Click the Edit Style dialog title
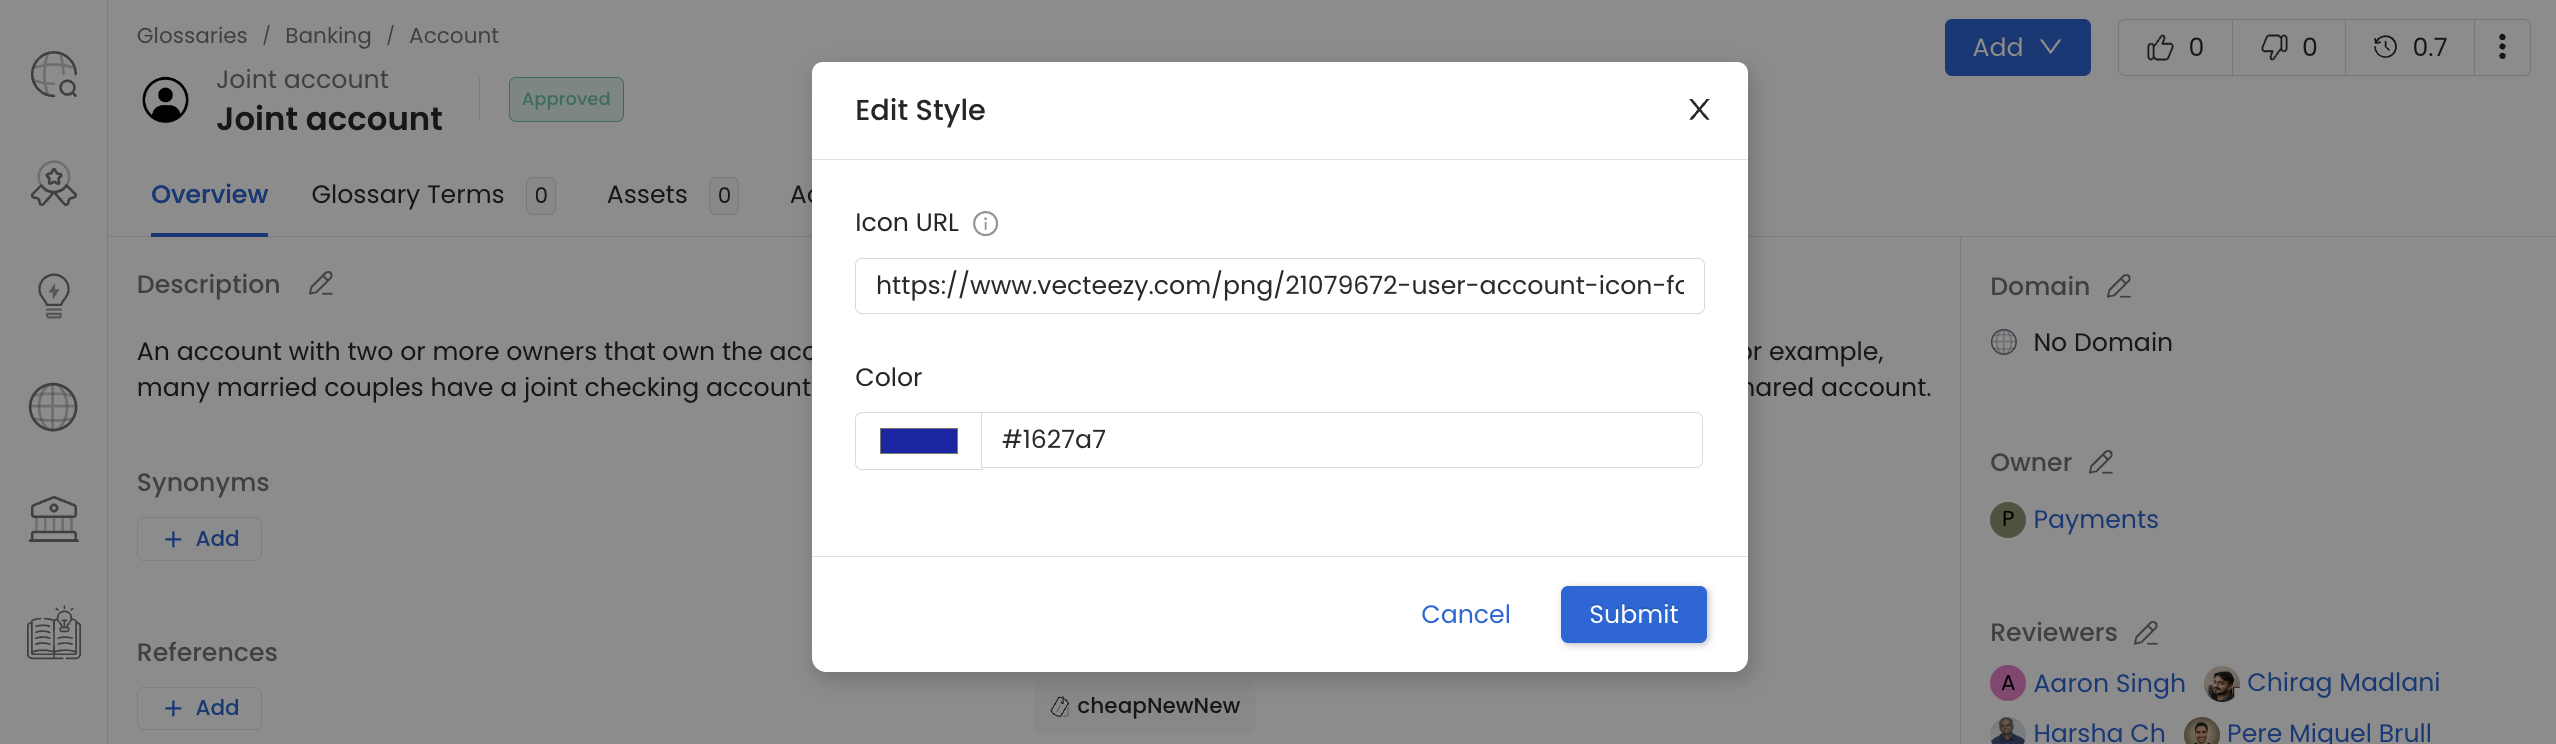The height and width of the screenshot is (744, 2556). (x=920, y=110)
